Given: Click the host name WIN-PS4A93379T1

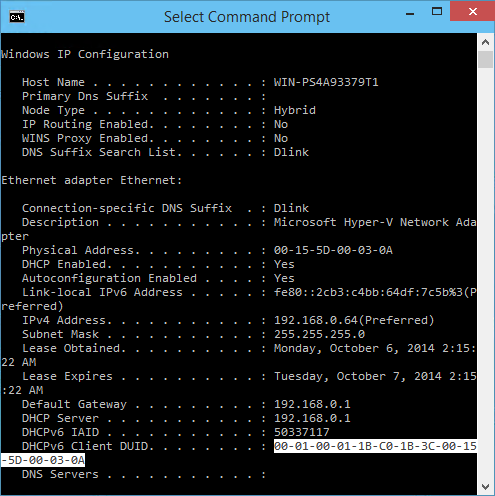Looking at the screenshot, I should pyautogui.click(x=326, y=82).
